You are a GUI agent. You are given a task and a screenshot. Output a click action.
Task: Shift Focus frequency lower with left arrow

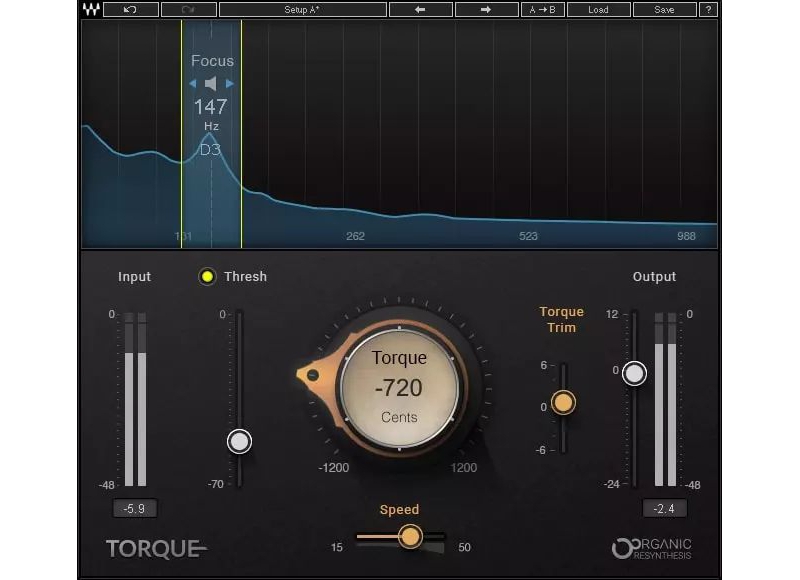[192, 84]
